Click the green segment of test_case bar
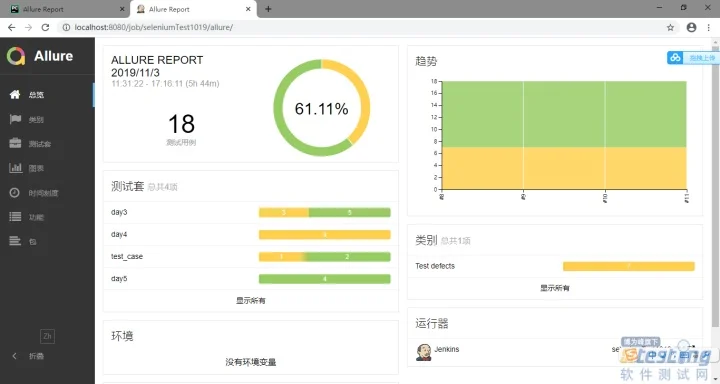The image size is (720, 384). [348, 256]
